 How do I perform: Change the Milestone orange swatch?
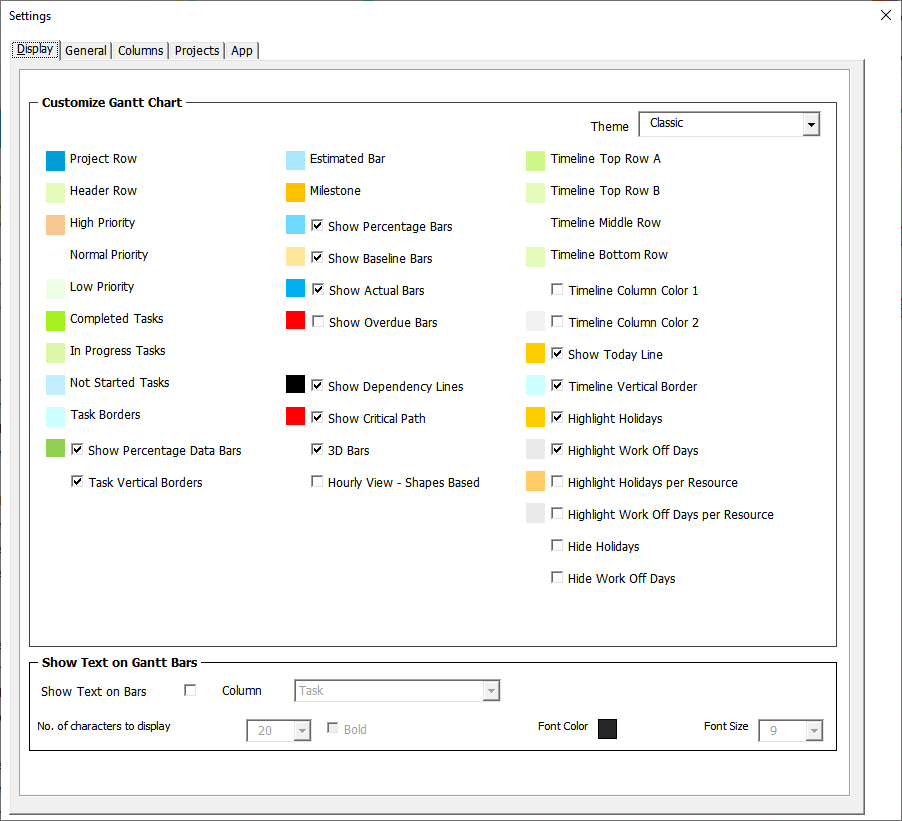[295, 193]
